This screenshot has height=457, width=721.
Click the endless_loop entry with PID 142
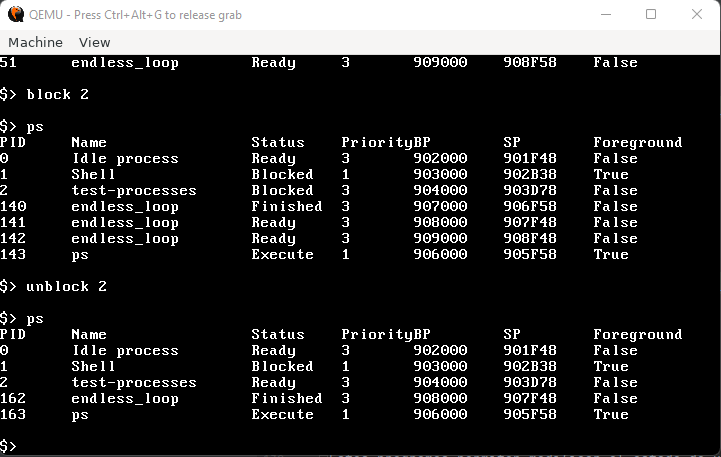click(x=125, y=238)
